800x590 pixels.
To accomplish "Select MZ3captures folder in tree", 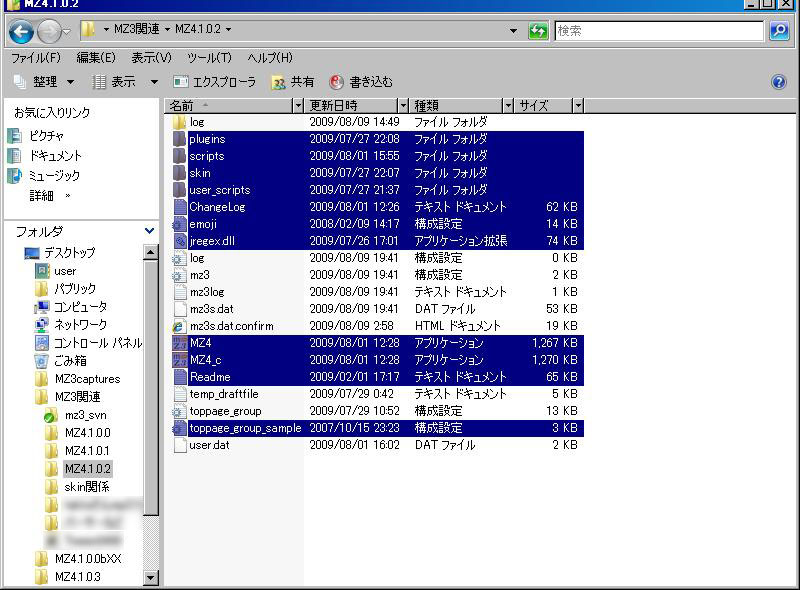I will click(x=87, y=379).
